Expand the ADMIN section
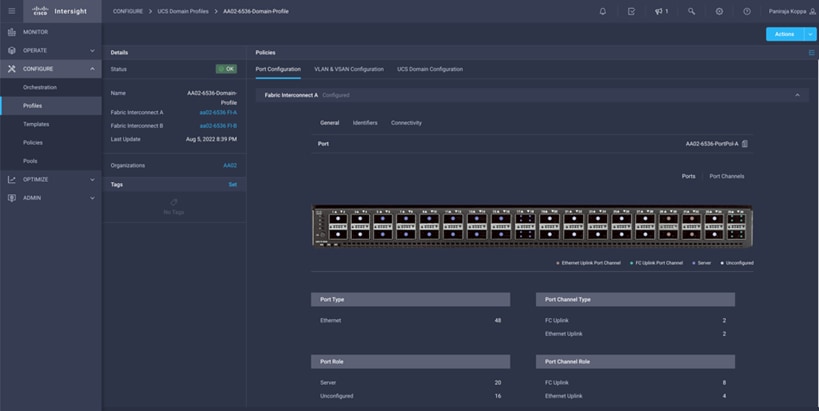 pyautogui.click(x=92, y=198)
